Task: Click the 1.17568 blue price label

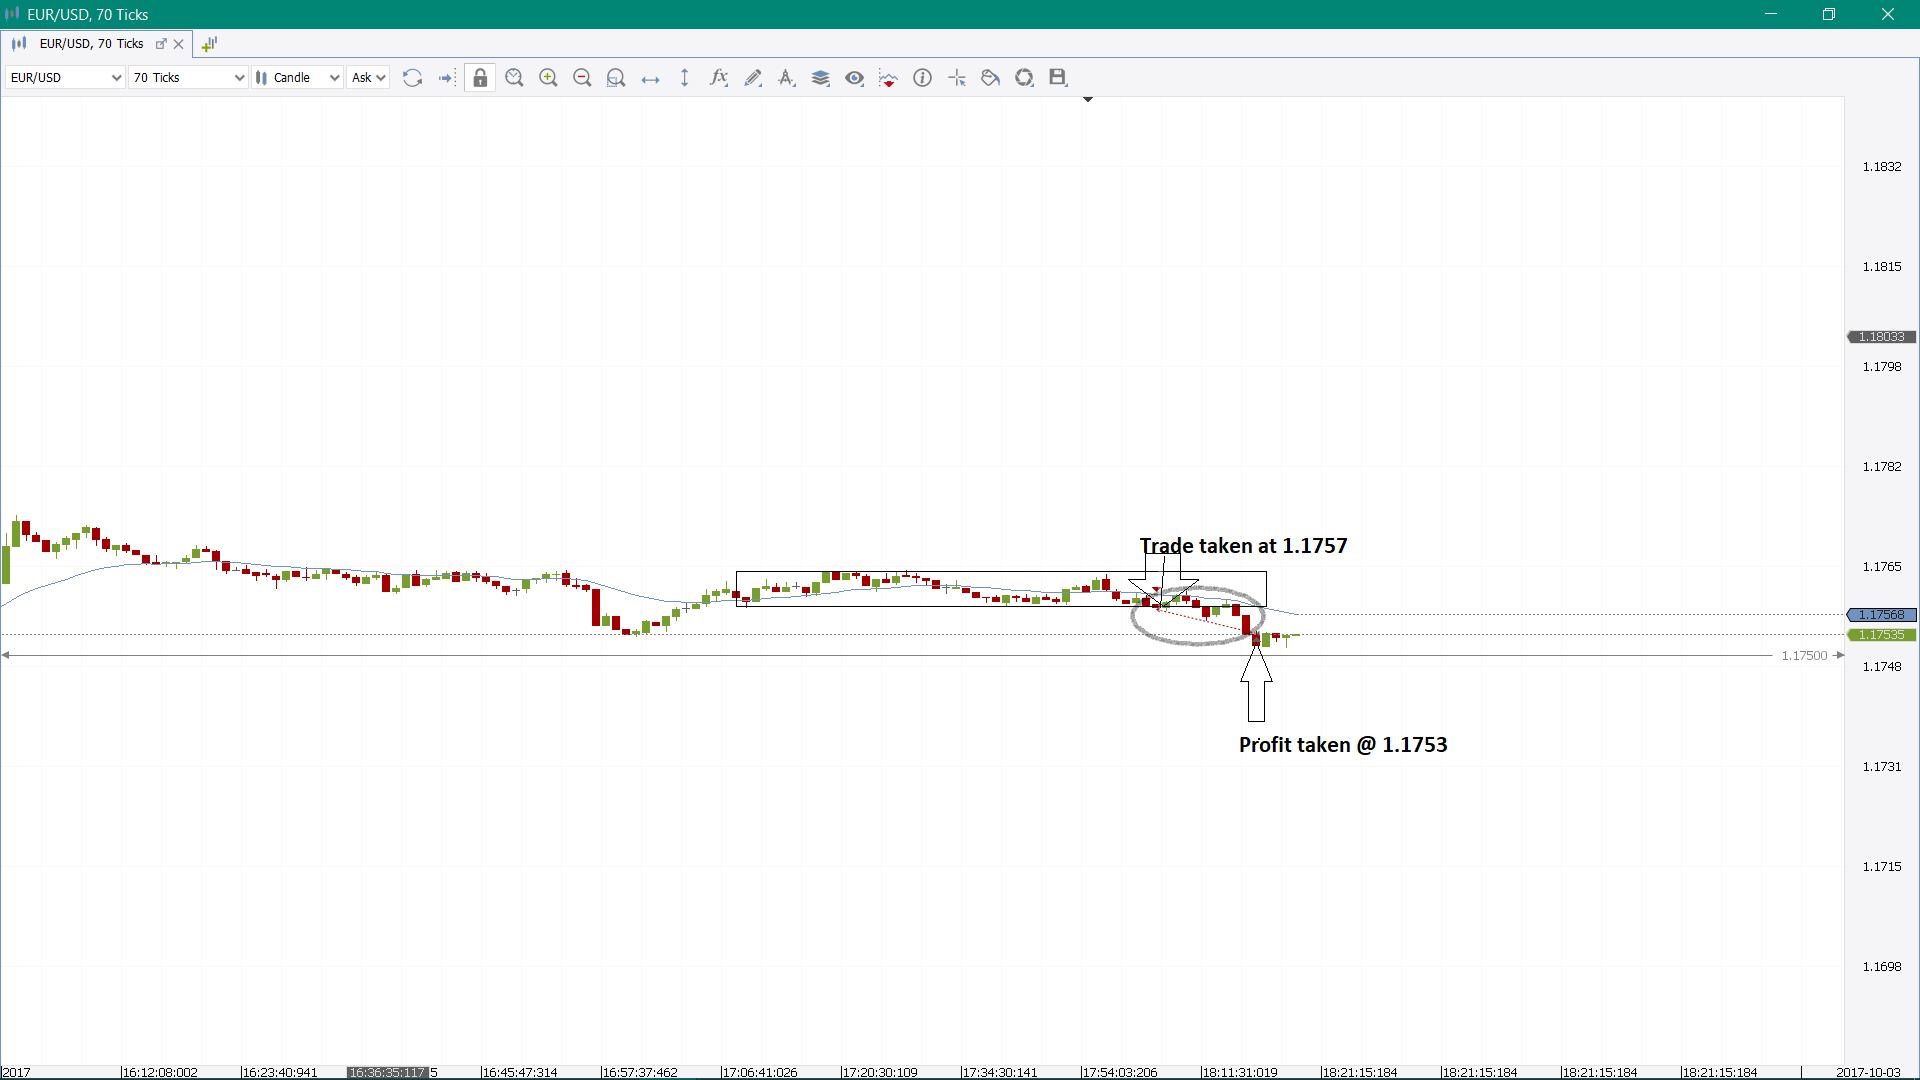Action: pos(1881,615)
